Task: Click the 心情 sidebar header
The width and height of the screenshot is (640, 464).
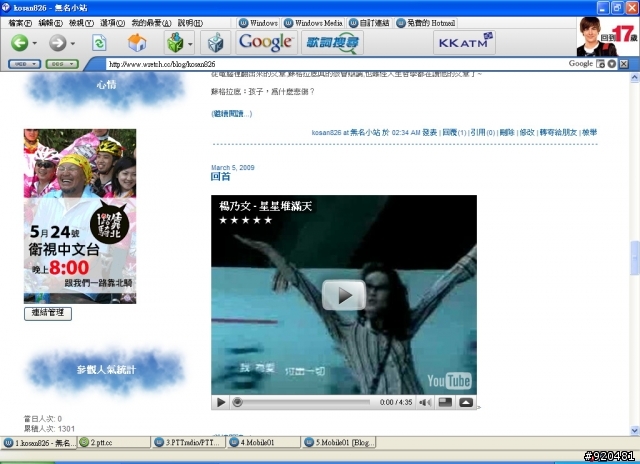Action: pos(105,86)
